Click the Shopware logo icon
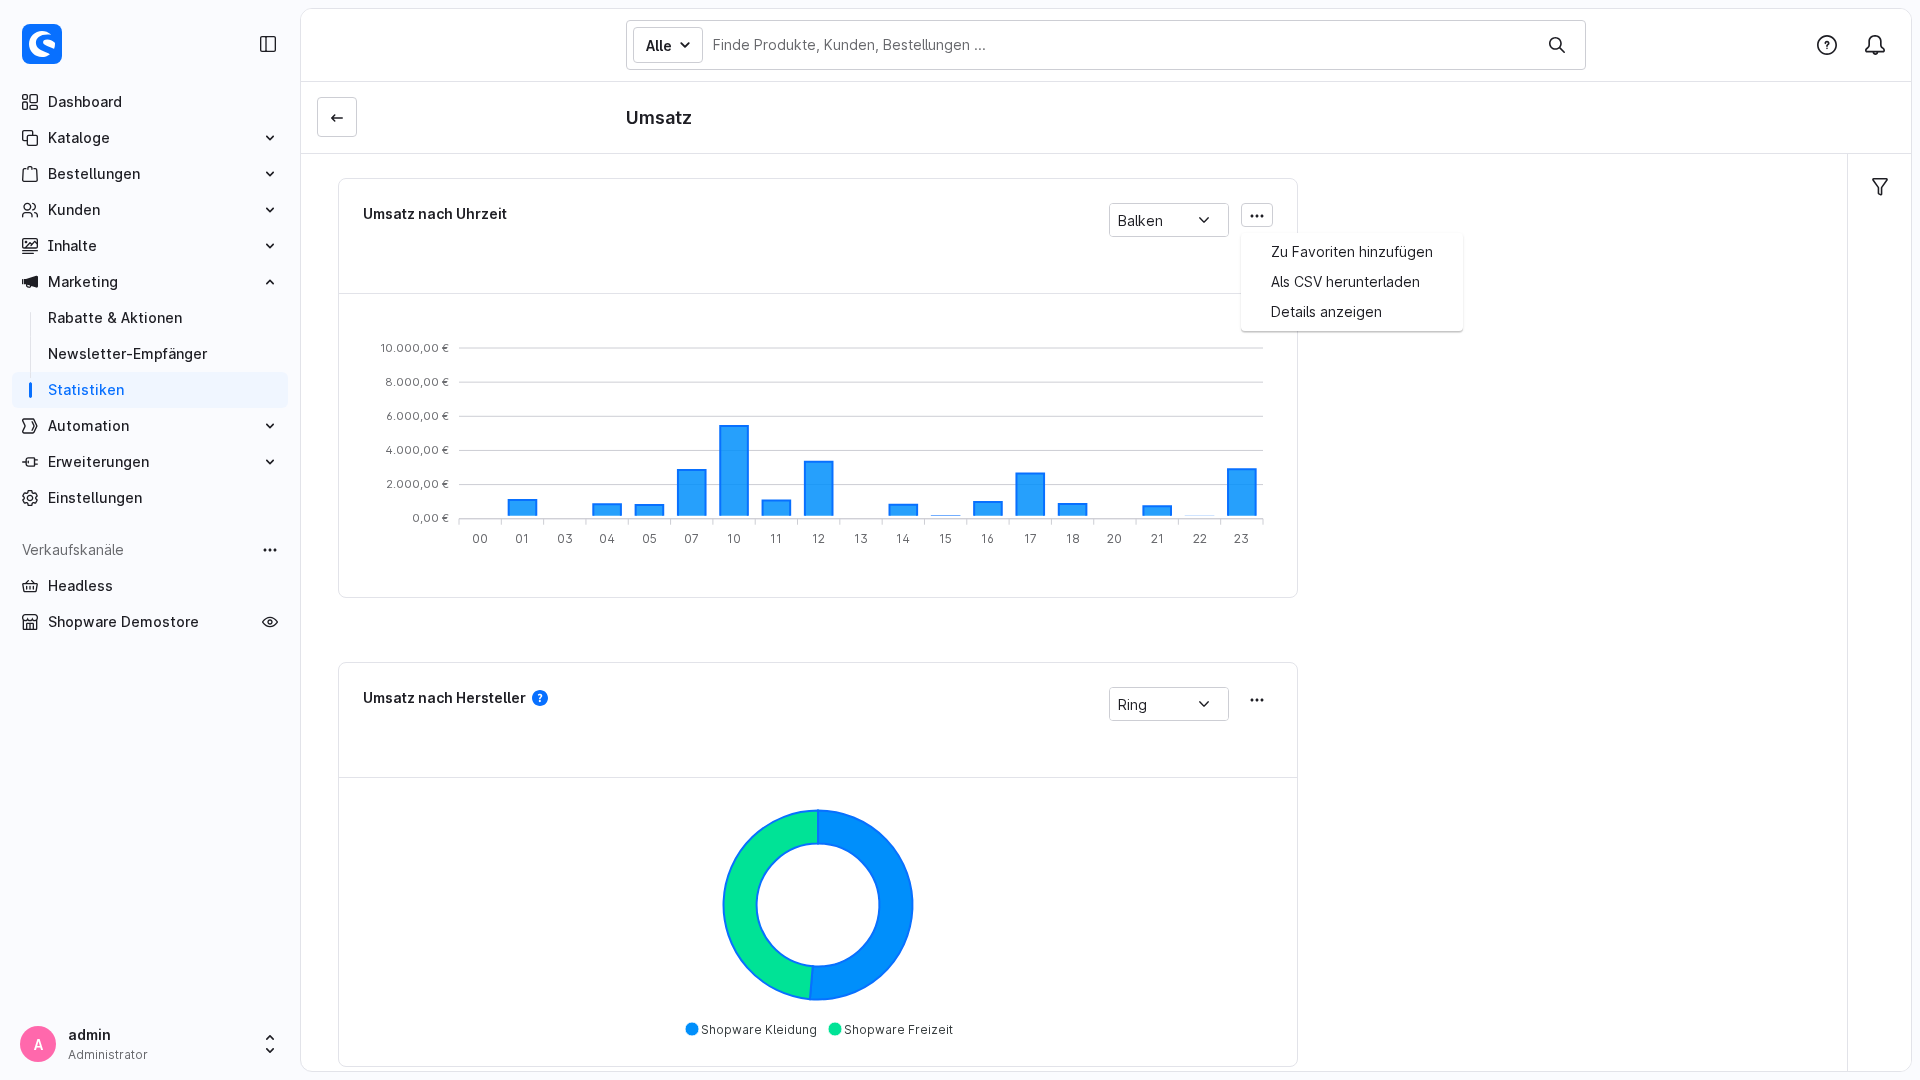Screen dimensions: 1920x1080 [x=42, y=44]
